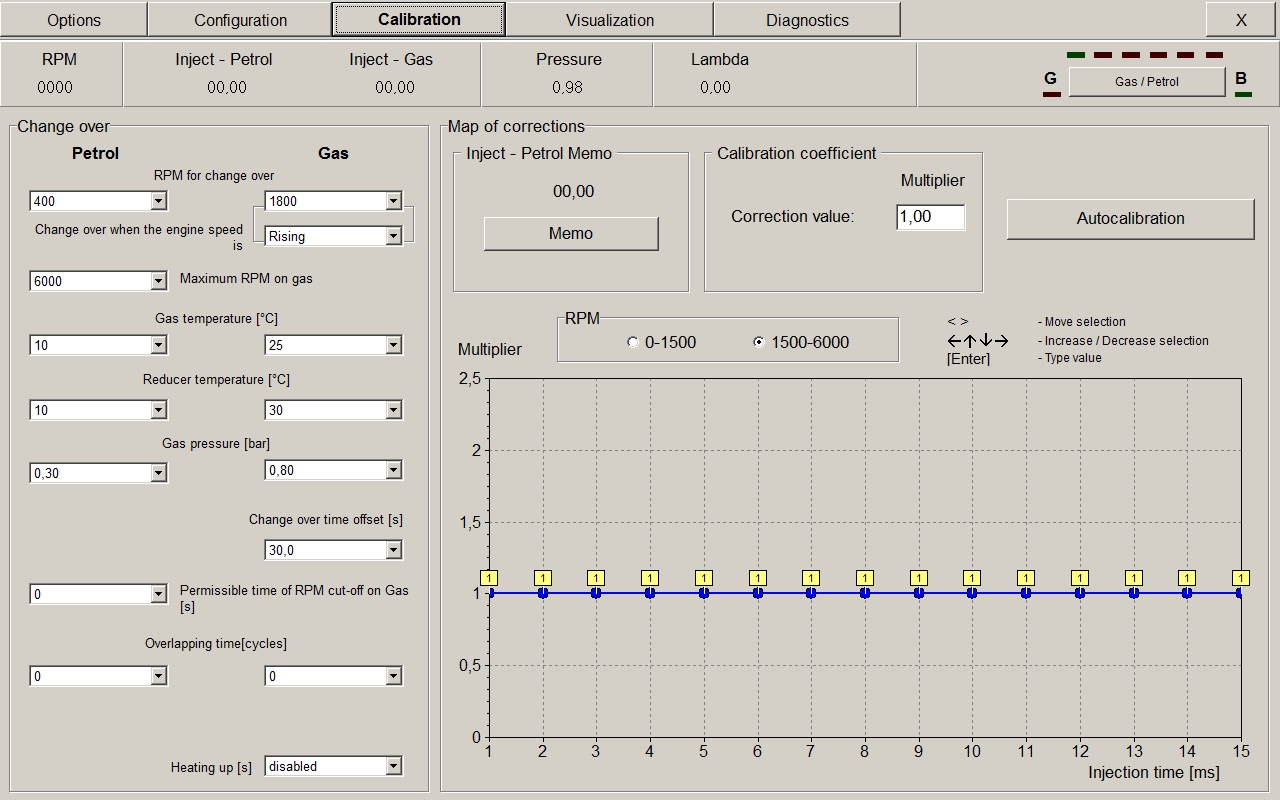Click the Memo button

pos(571,233)
